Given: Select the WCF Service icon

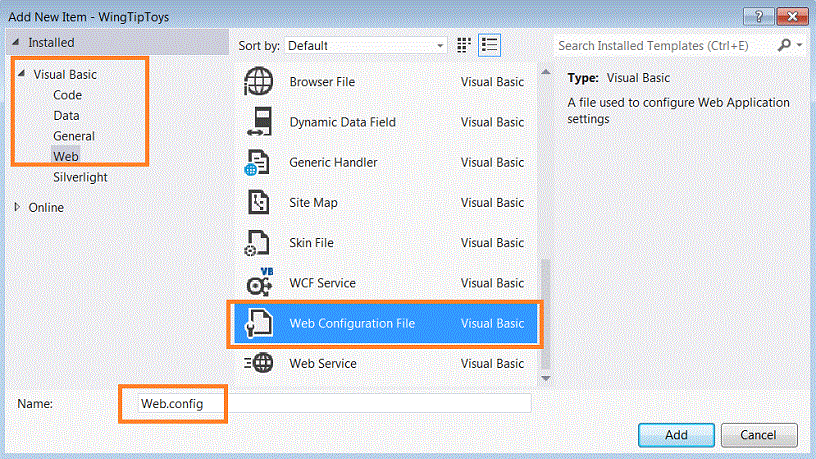Looking at the screenshot, I should 259,283.
